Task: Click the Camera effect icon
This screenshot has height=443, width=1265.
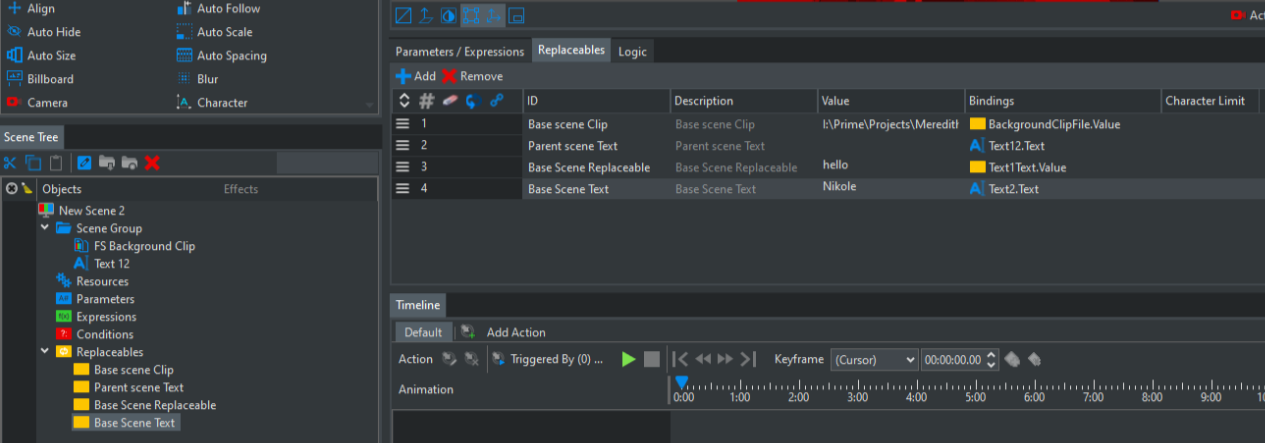Action: 14,102
